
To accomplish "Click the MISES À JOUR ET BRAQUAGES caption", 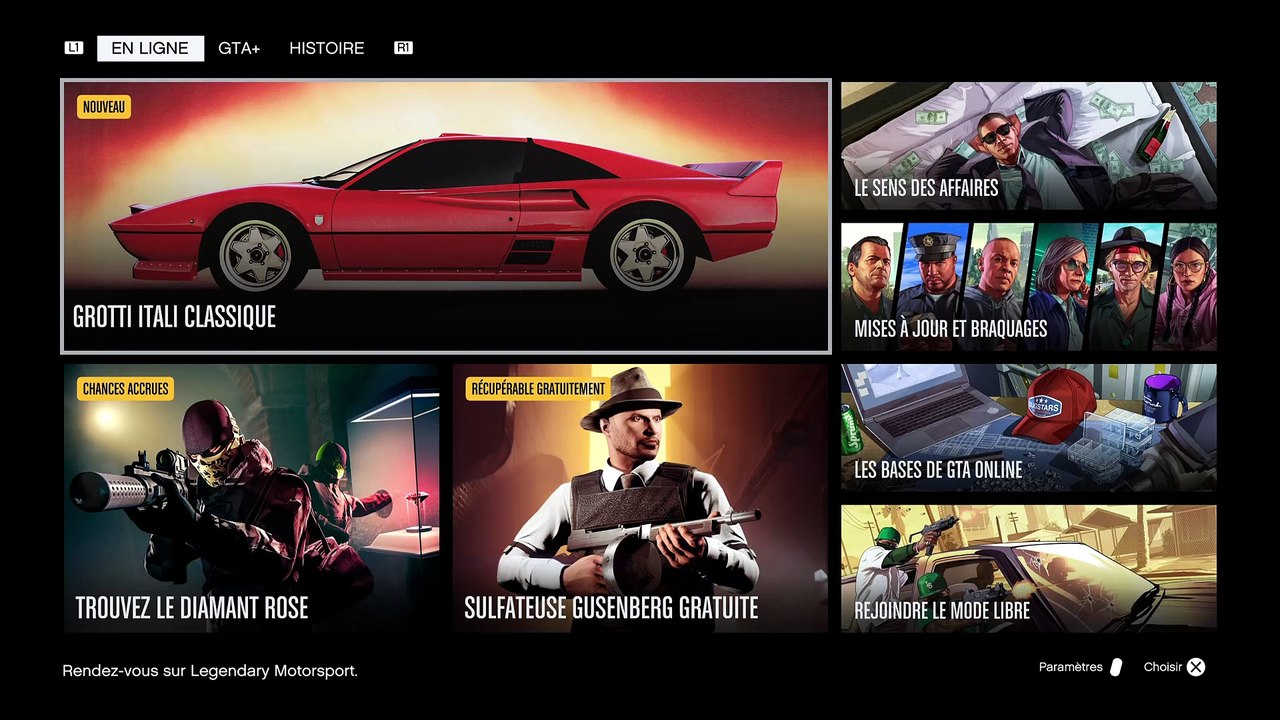I will (x=951, y=329).
